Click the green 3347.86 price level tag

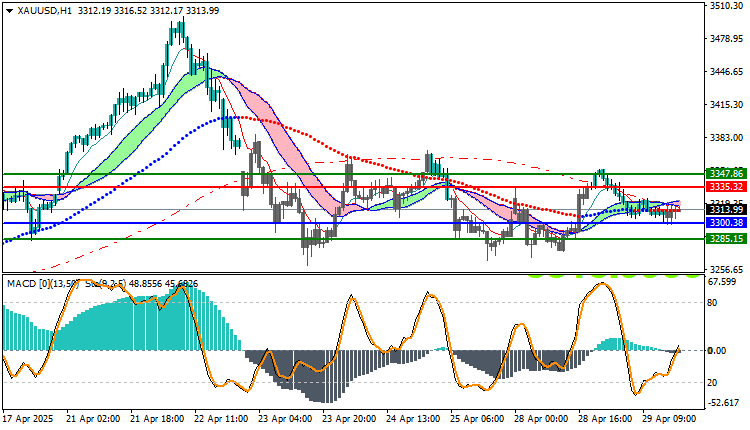(x=726, y=174)
